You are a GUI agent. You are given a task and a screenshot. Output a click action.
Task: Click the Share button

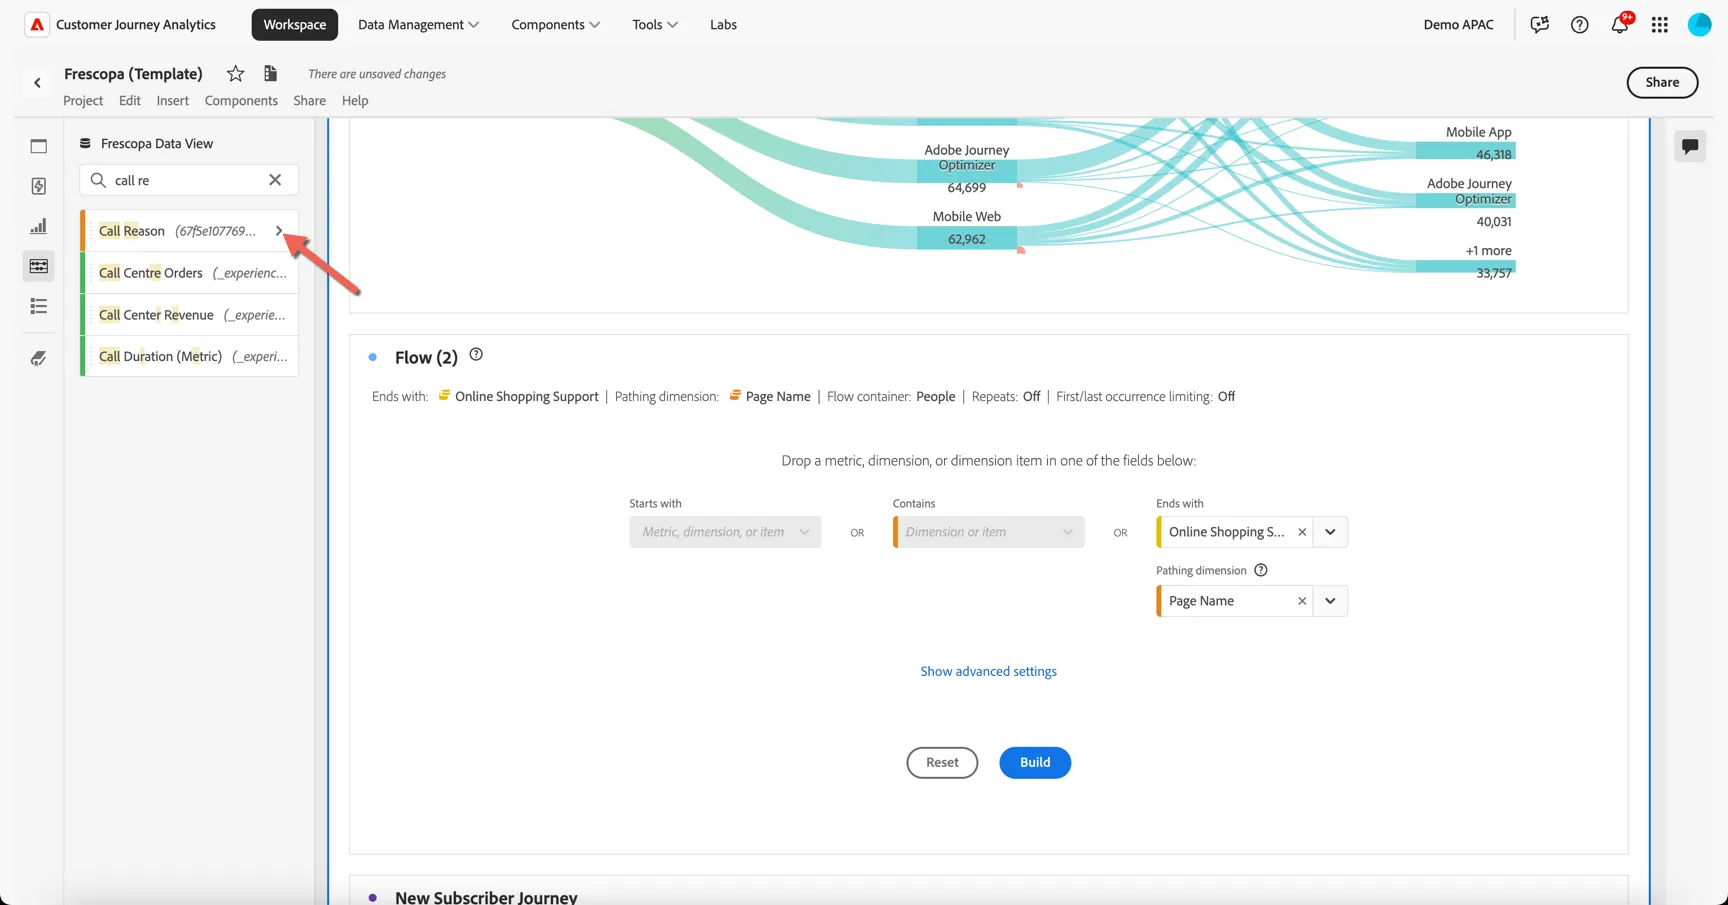pos(1662,83)
